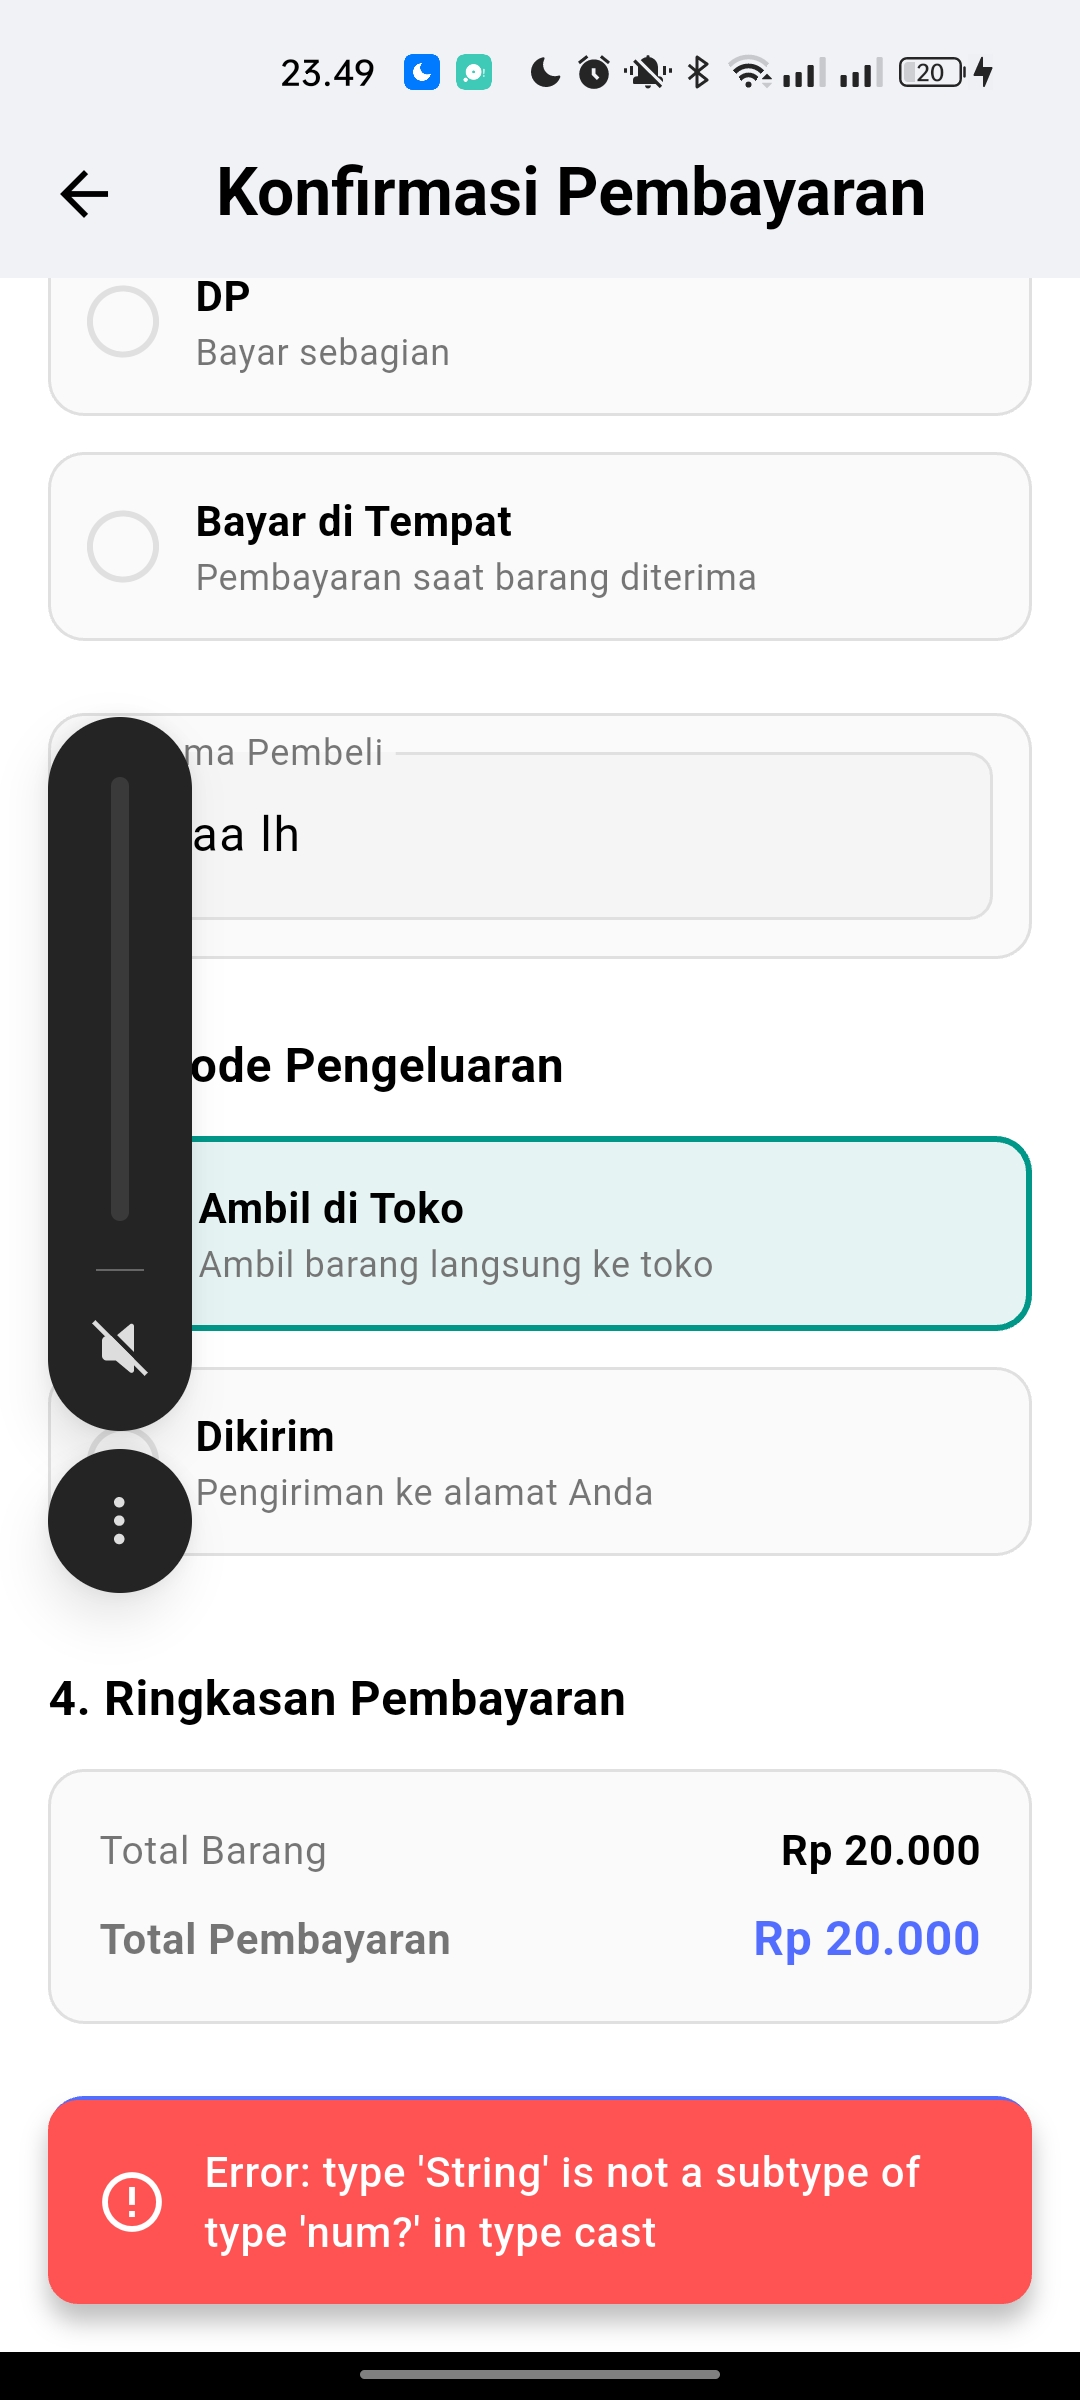This screenshot has height=2400, width=1080.
Task: Tap the Ringkasan Pembayaran section heading
Action: (338, 1698)
